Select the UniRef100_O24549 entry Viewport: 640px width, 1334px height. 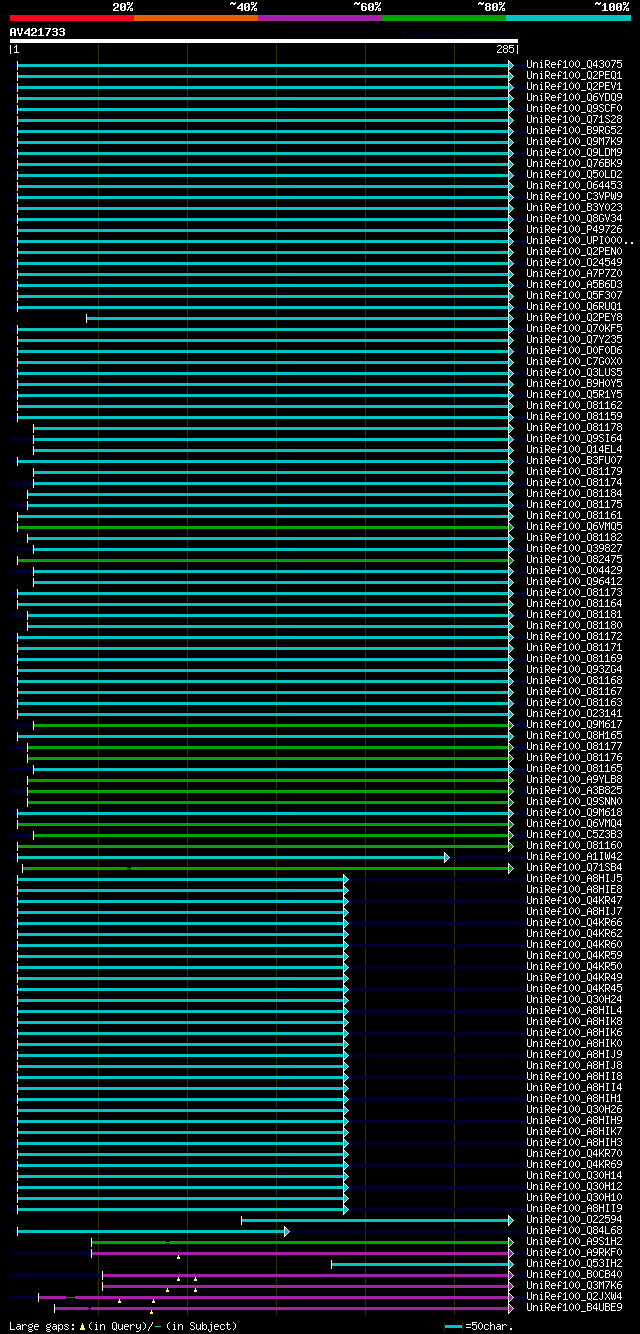(x=574, y=262)
